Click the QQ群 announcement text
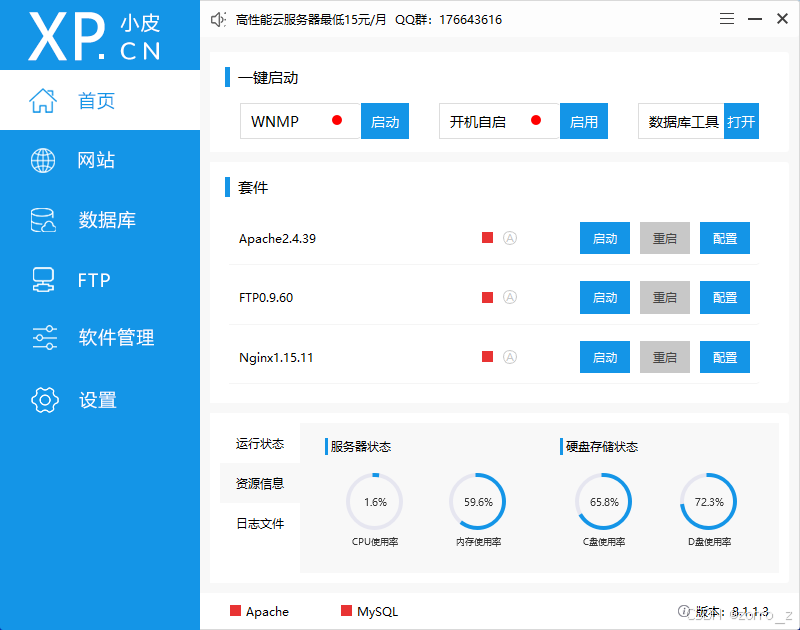Viewport: 800px width, 630px height. coord(448,19)
